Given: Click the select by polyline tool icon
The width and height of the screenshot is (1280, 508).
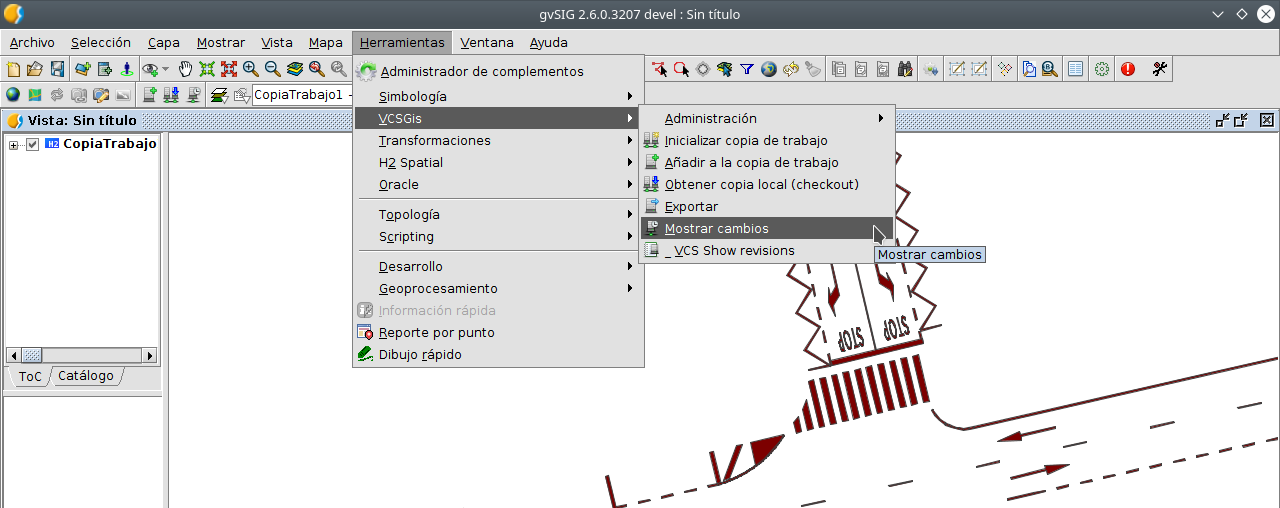Looking at the screenshot, I should coord(659,69).
